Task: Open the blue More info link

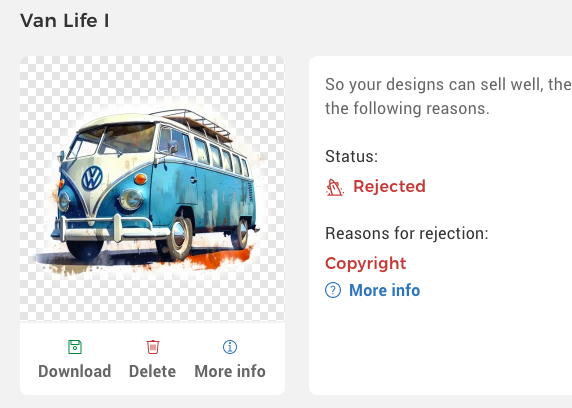Action: [384, 290]
